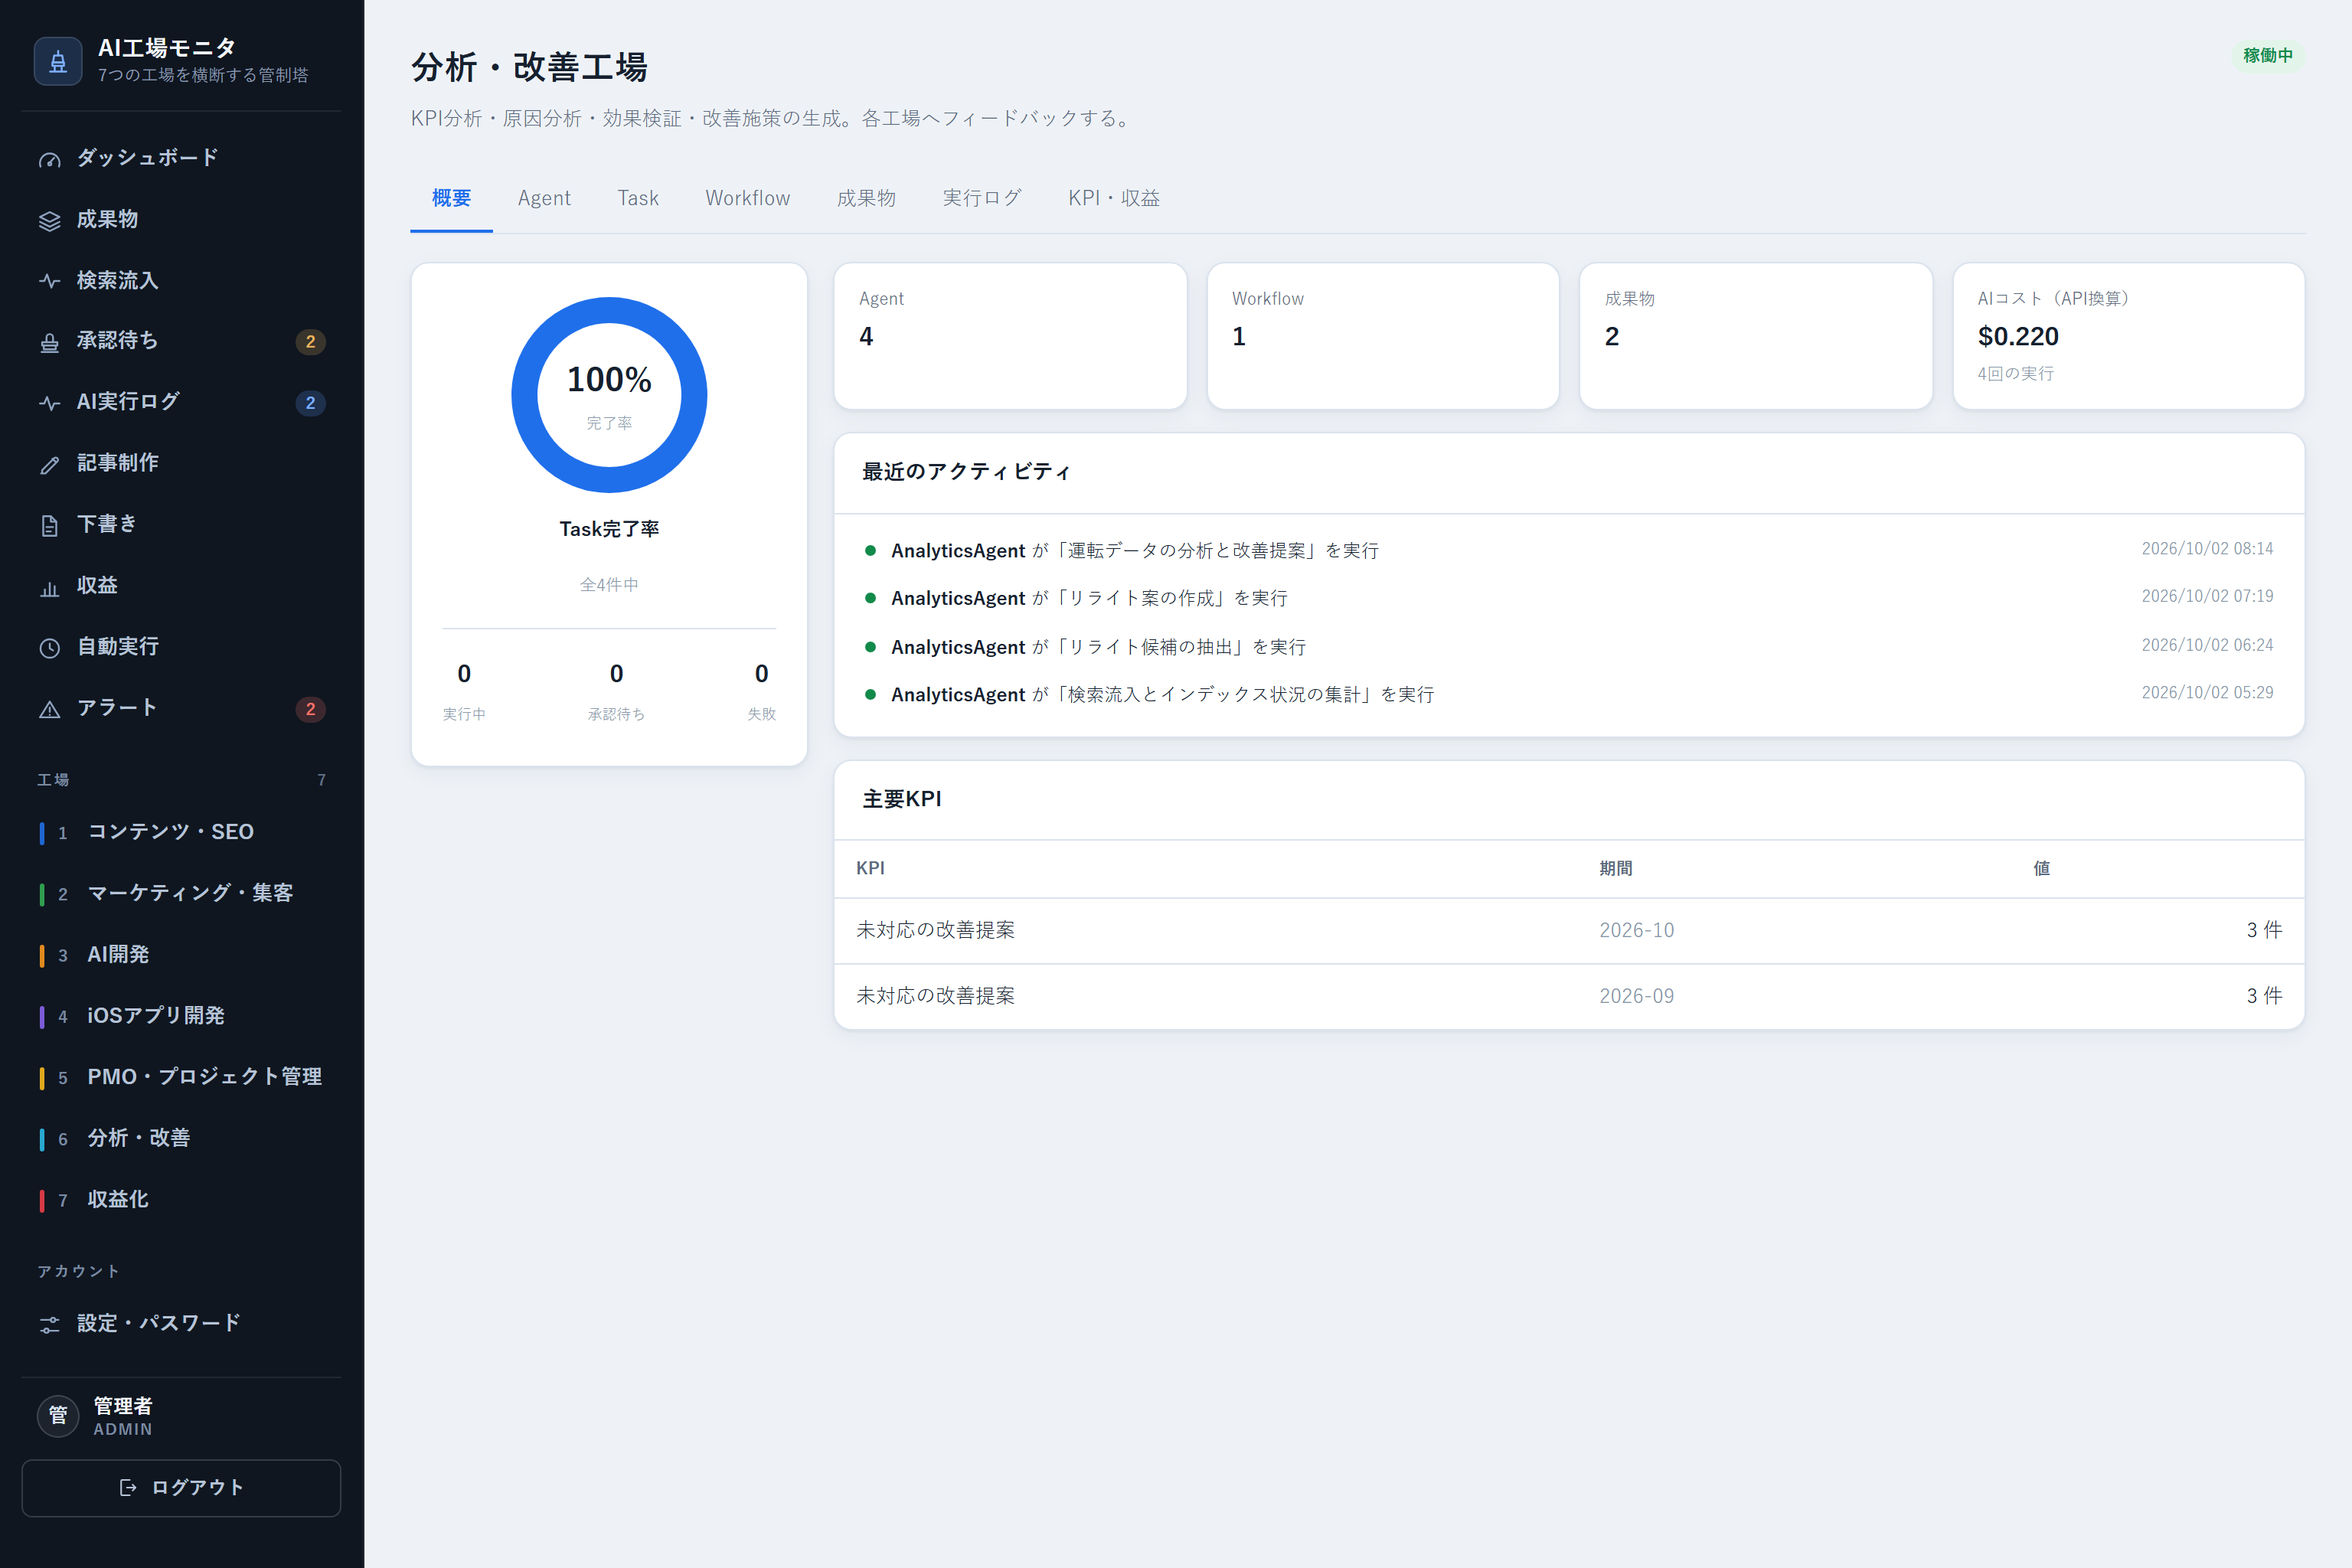Click activity「リライト案の作成」row
Image resolution: width=2352 pixels, height=1568 pixels.
point(1568,598)
